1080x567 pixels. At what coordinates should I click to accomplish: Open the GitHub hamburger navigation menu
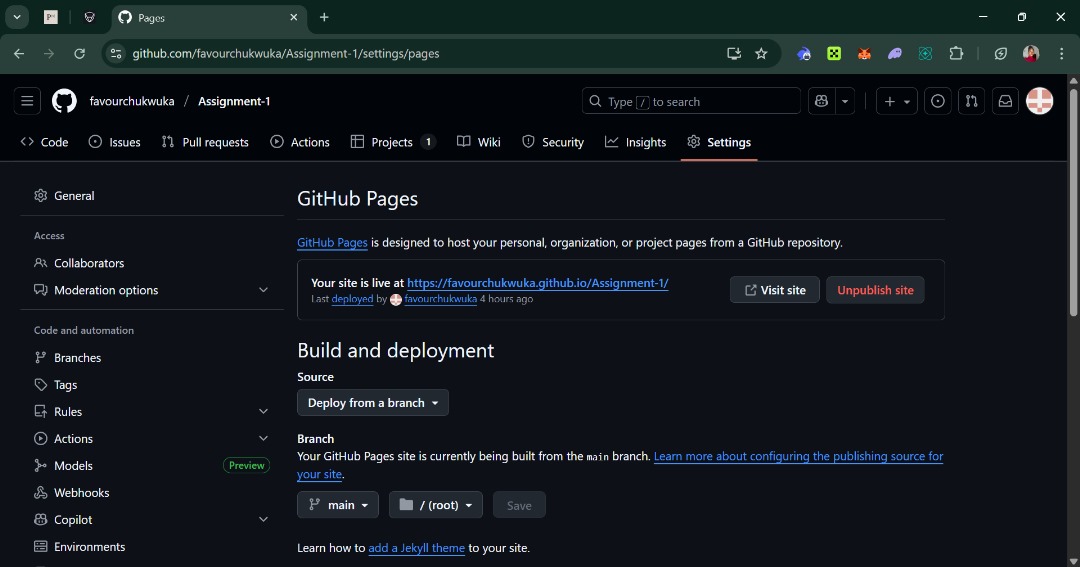[27, 101]
